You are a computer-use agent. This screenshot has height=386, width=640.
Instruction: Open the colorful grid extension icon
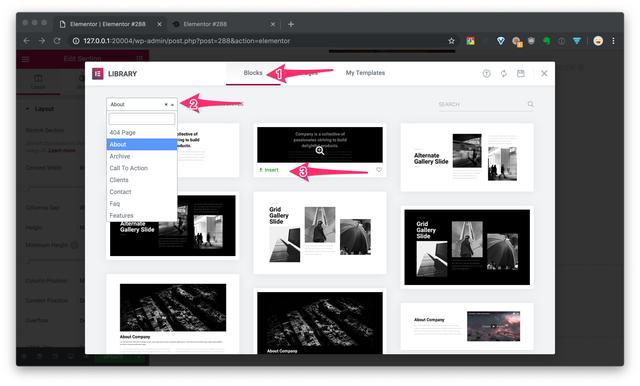pyautogui.click(x=471, y=41)
